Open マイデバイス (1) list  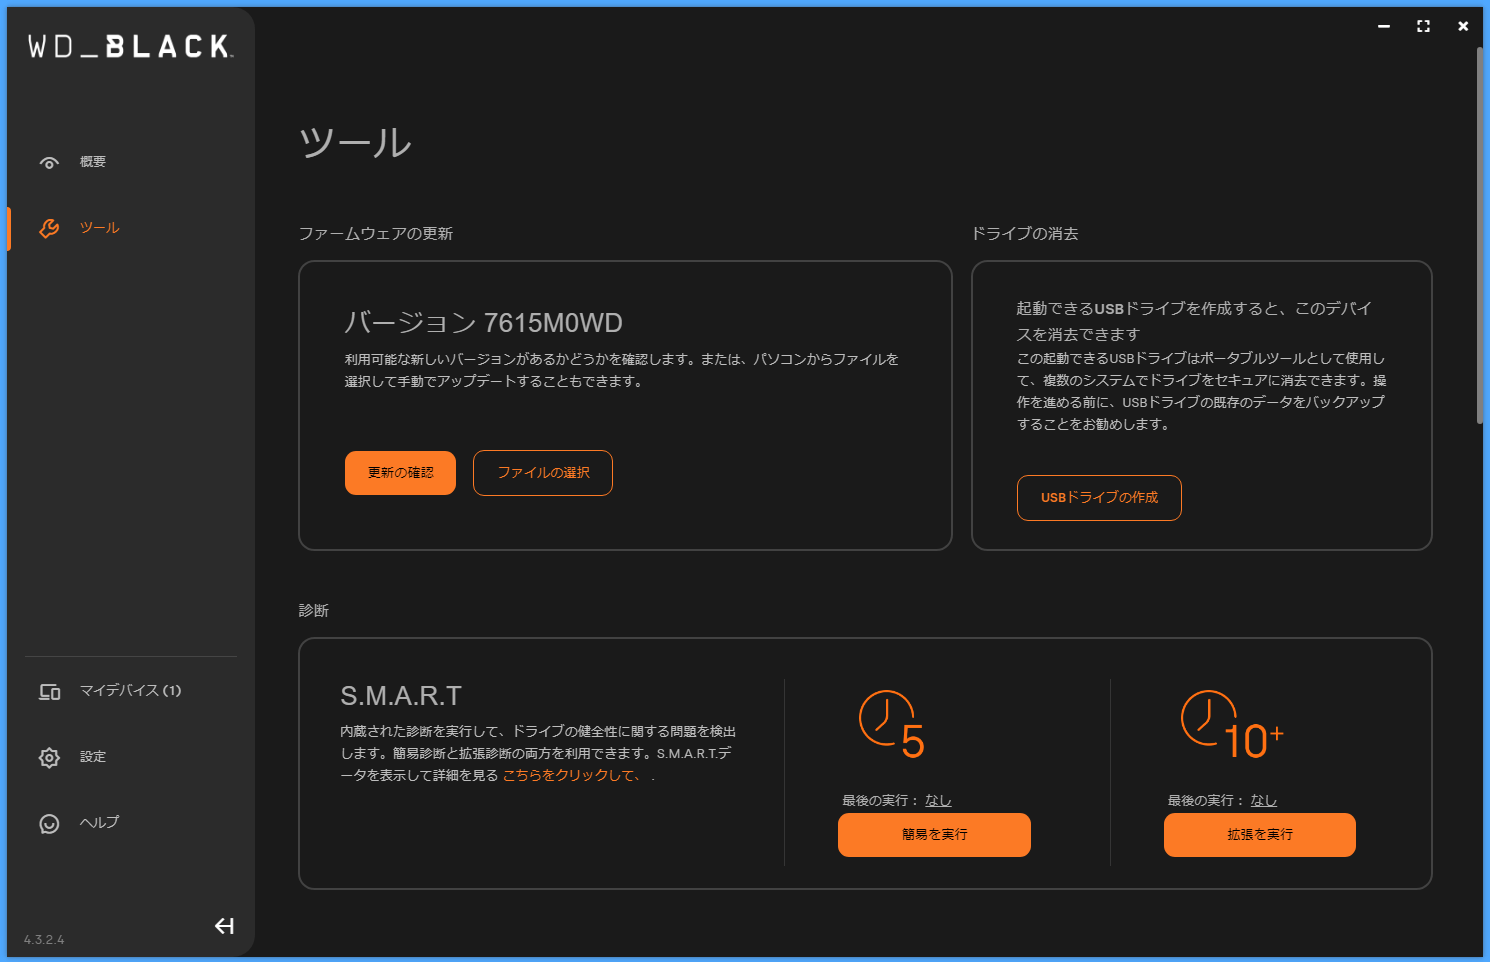130,691
